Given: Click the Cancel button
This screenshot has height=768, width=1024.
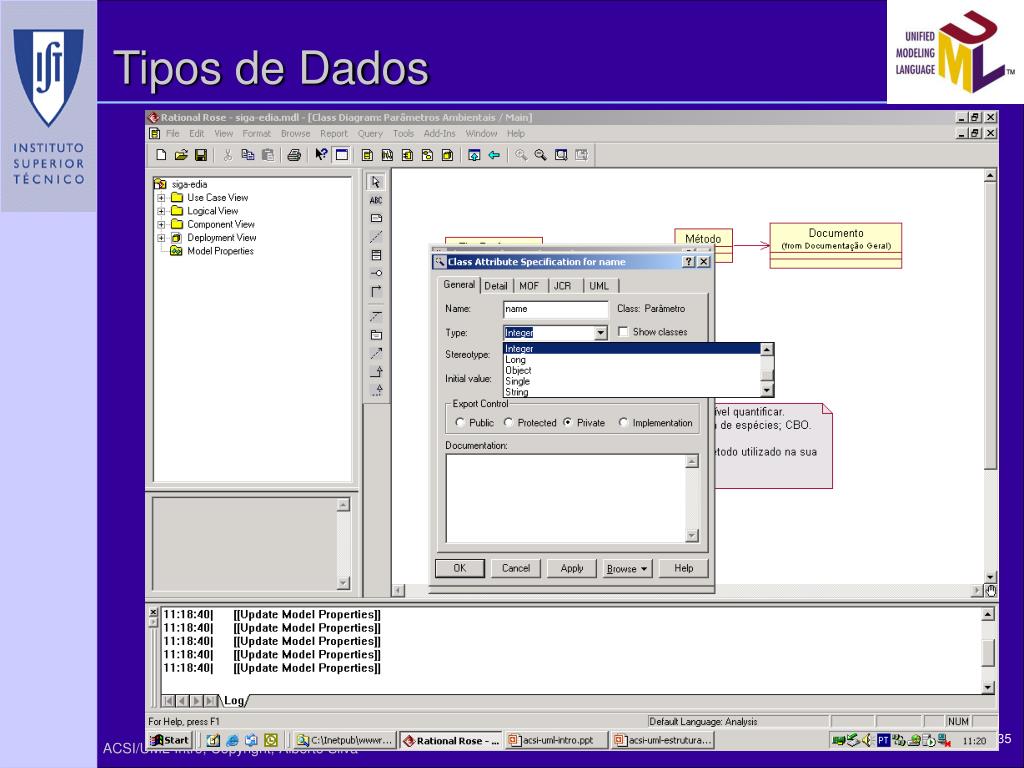Looking at the screenshot, I should click(516, 568).
